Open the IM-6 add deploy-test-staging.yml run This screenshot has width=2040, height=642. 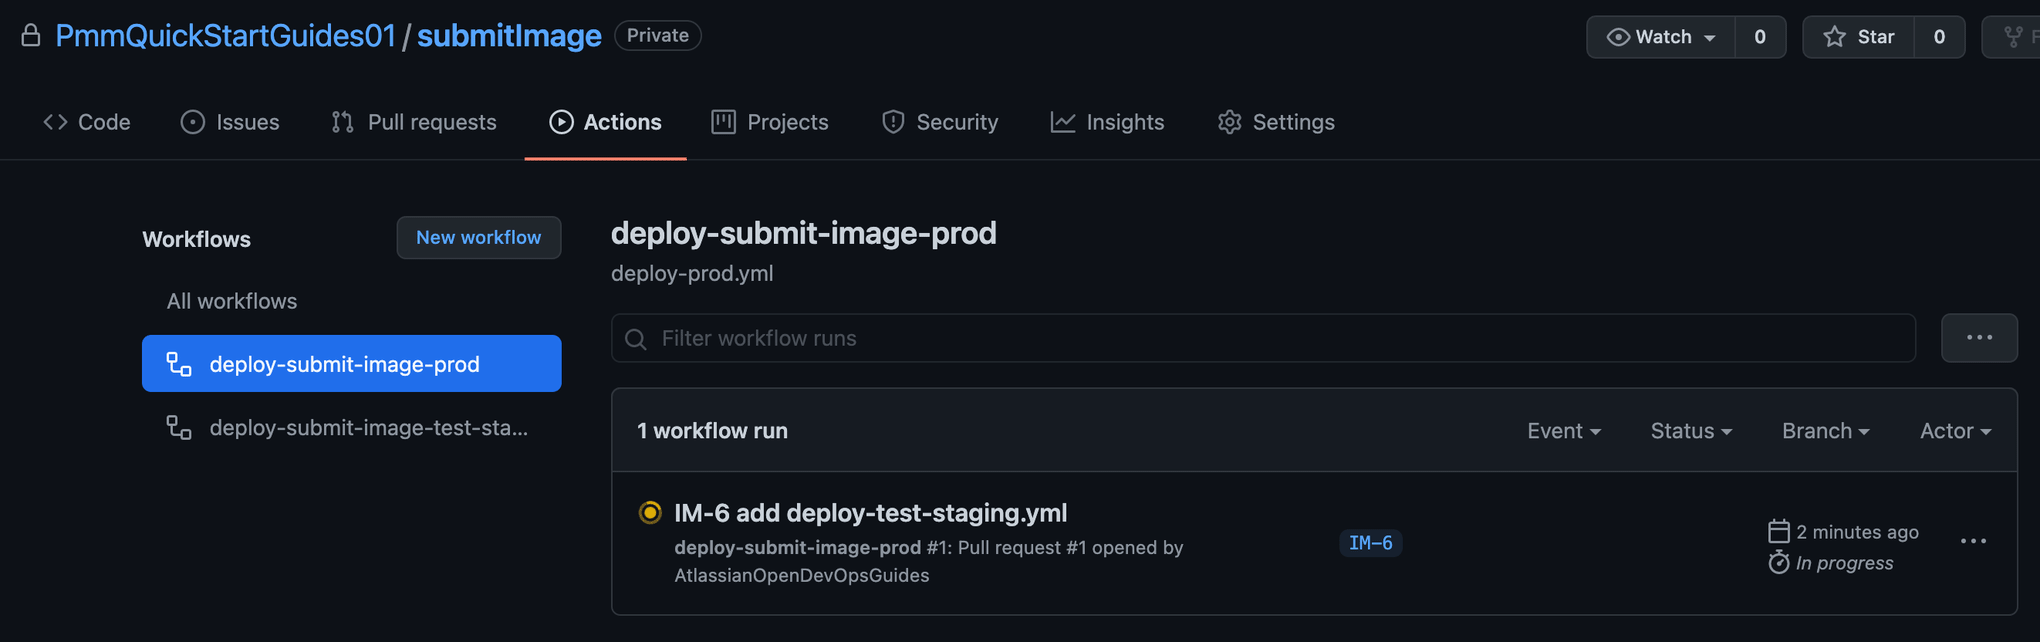[870, 513]
